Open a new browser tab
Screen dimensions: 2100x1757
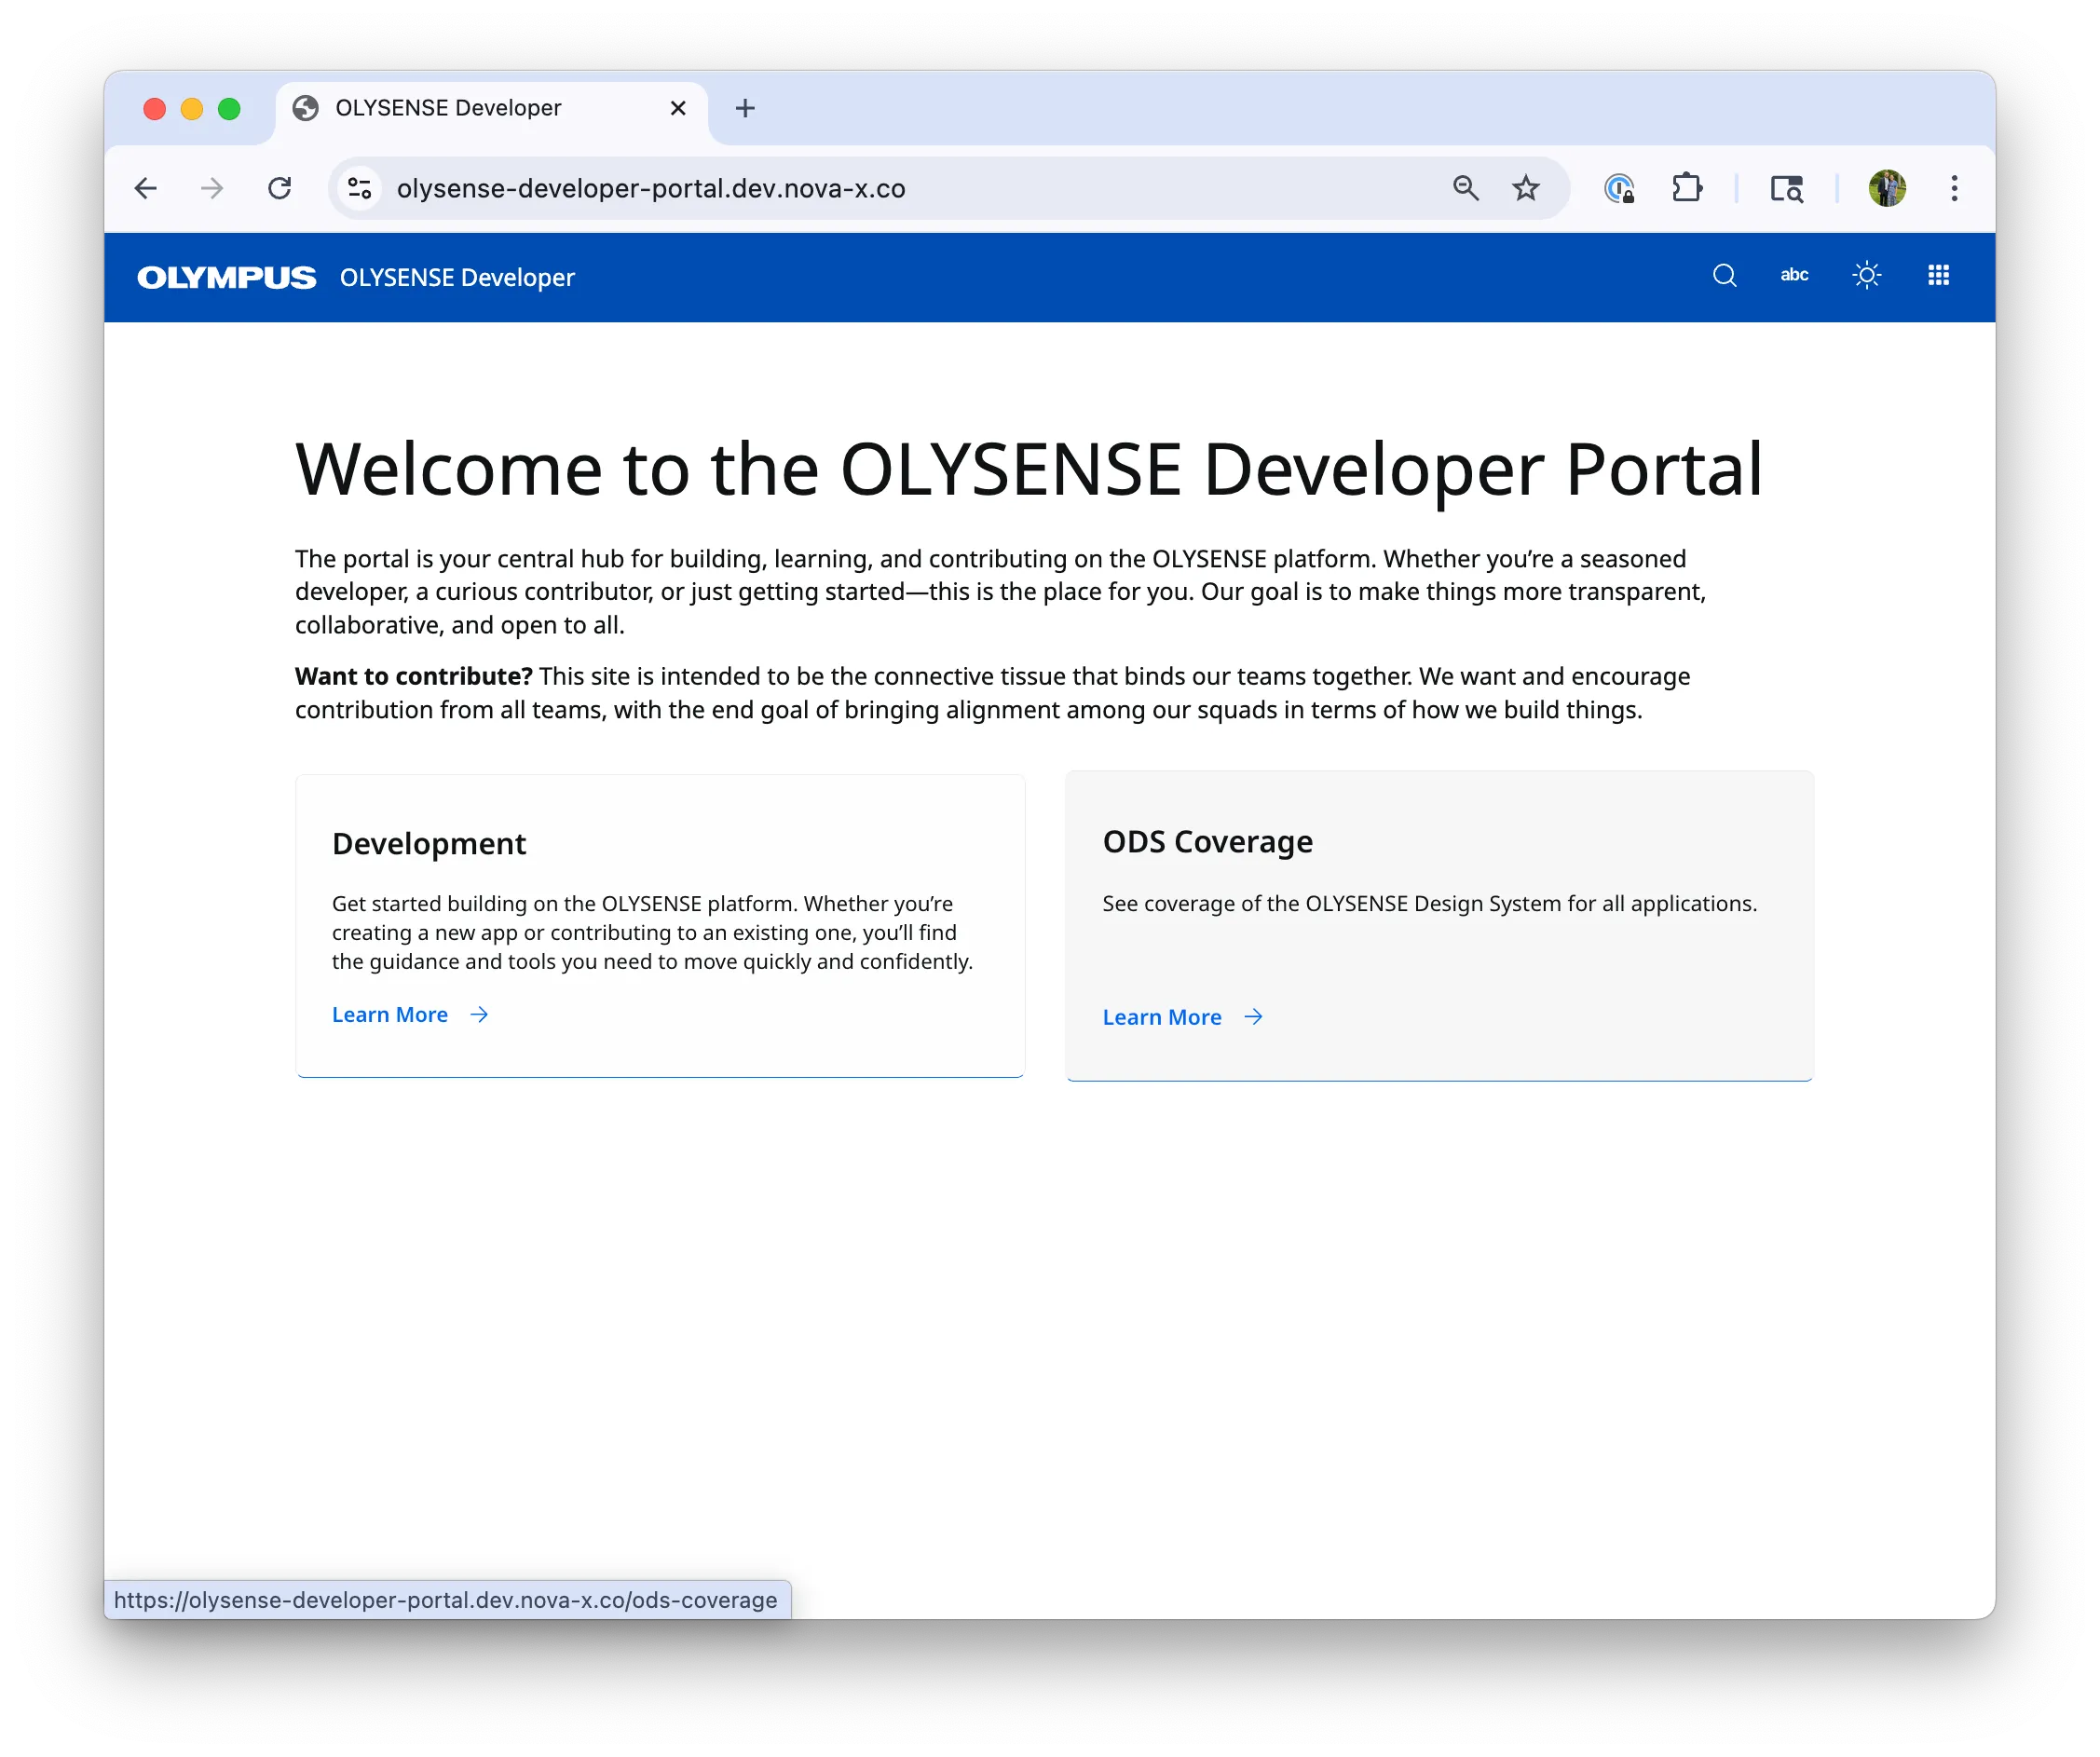point(744,108)
